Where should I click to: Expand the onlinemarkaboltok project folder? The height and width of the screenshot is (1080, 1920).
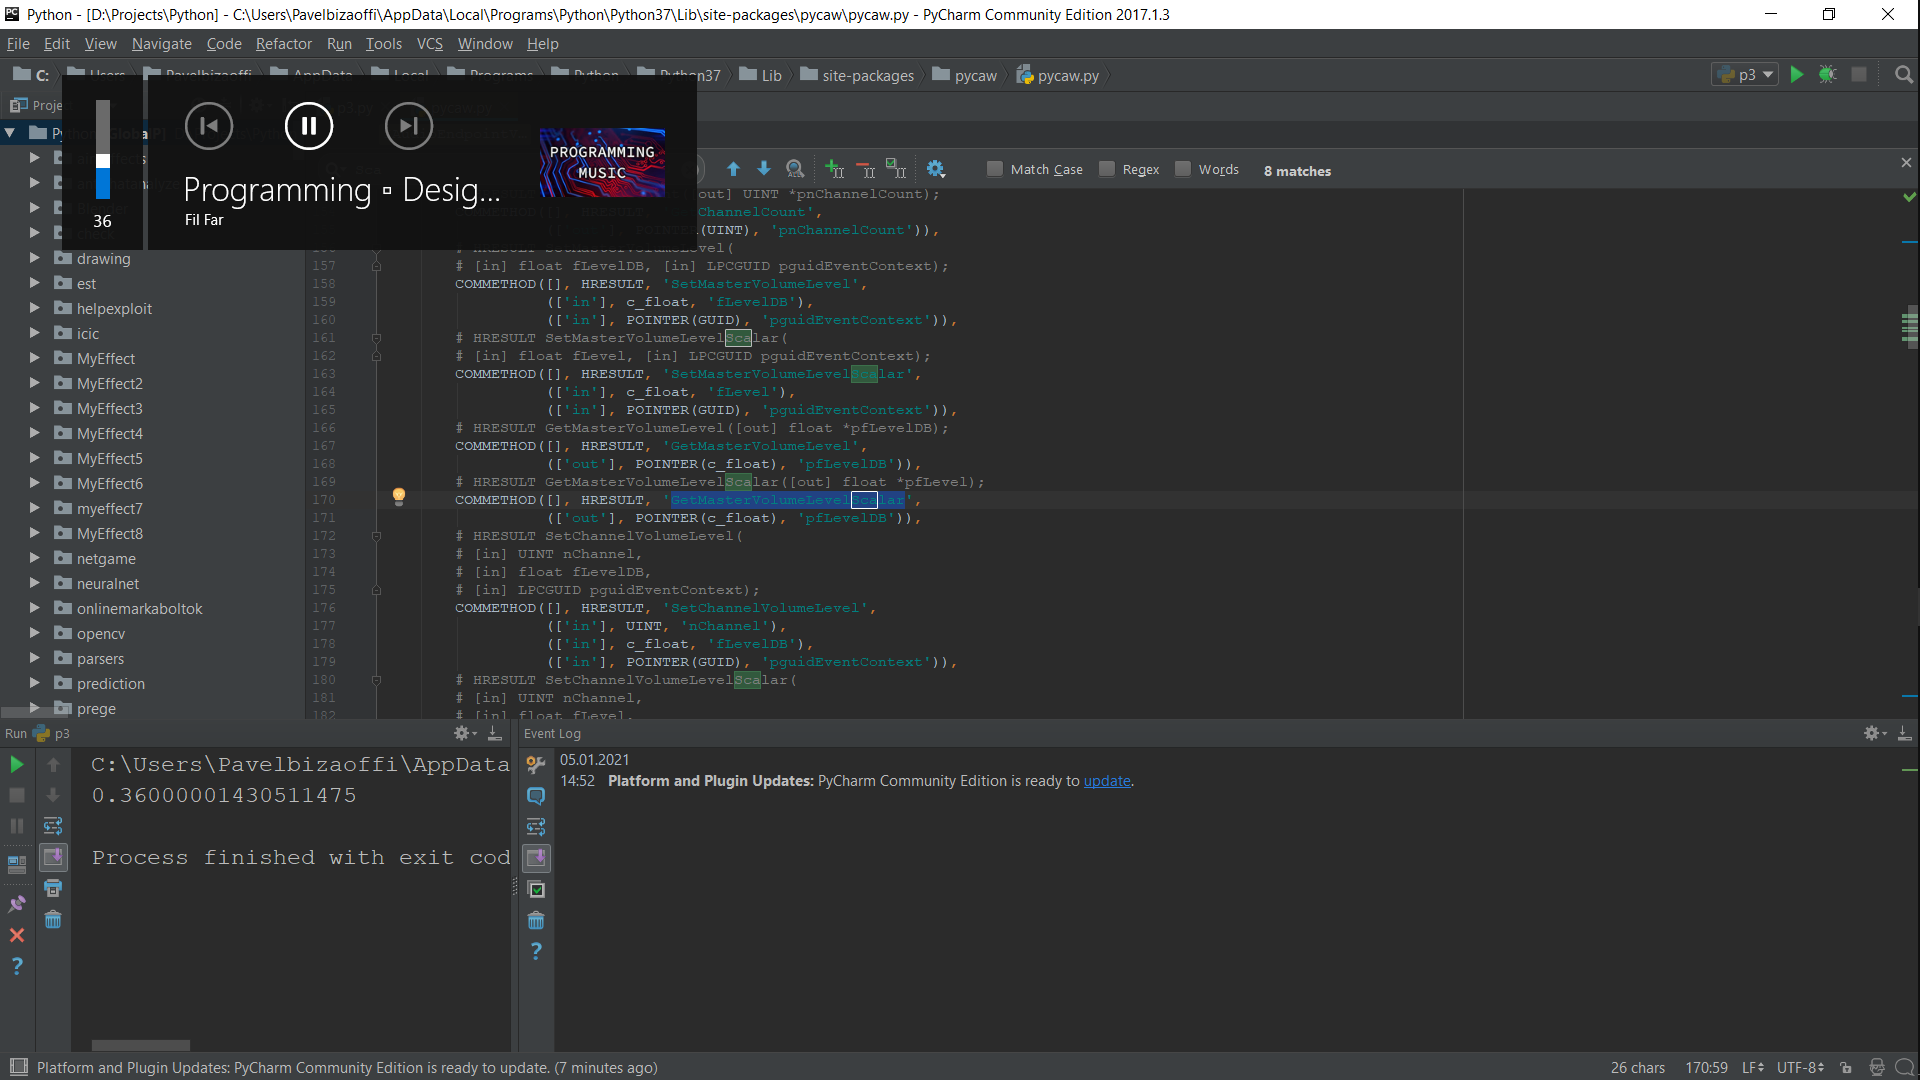34,608
